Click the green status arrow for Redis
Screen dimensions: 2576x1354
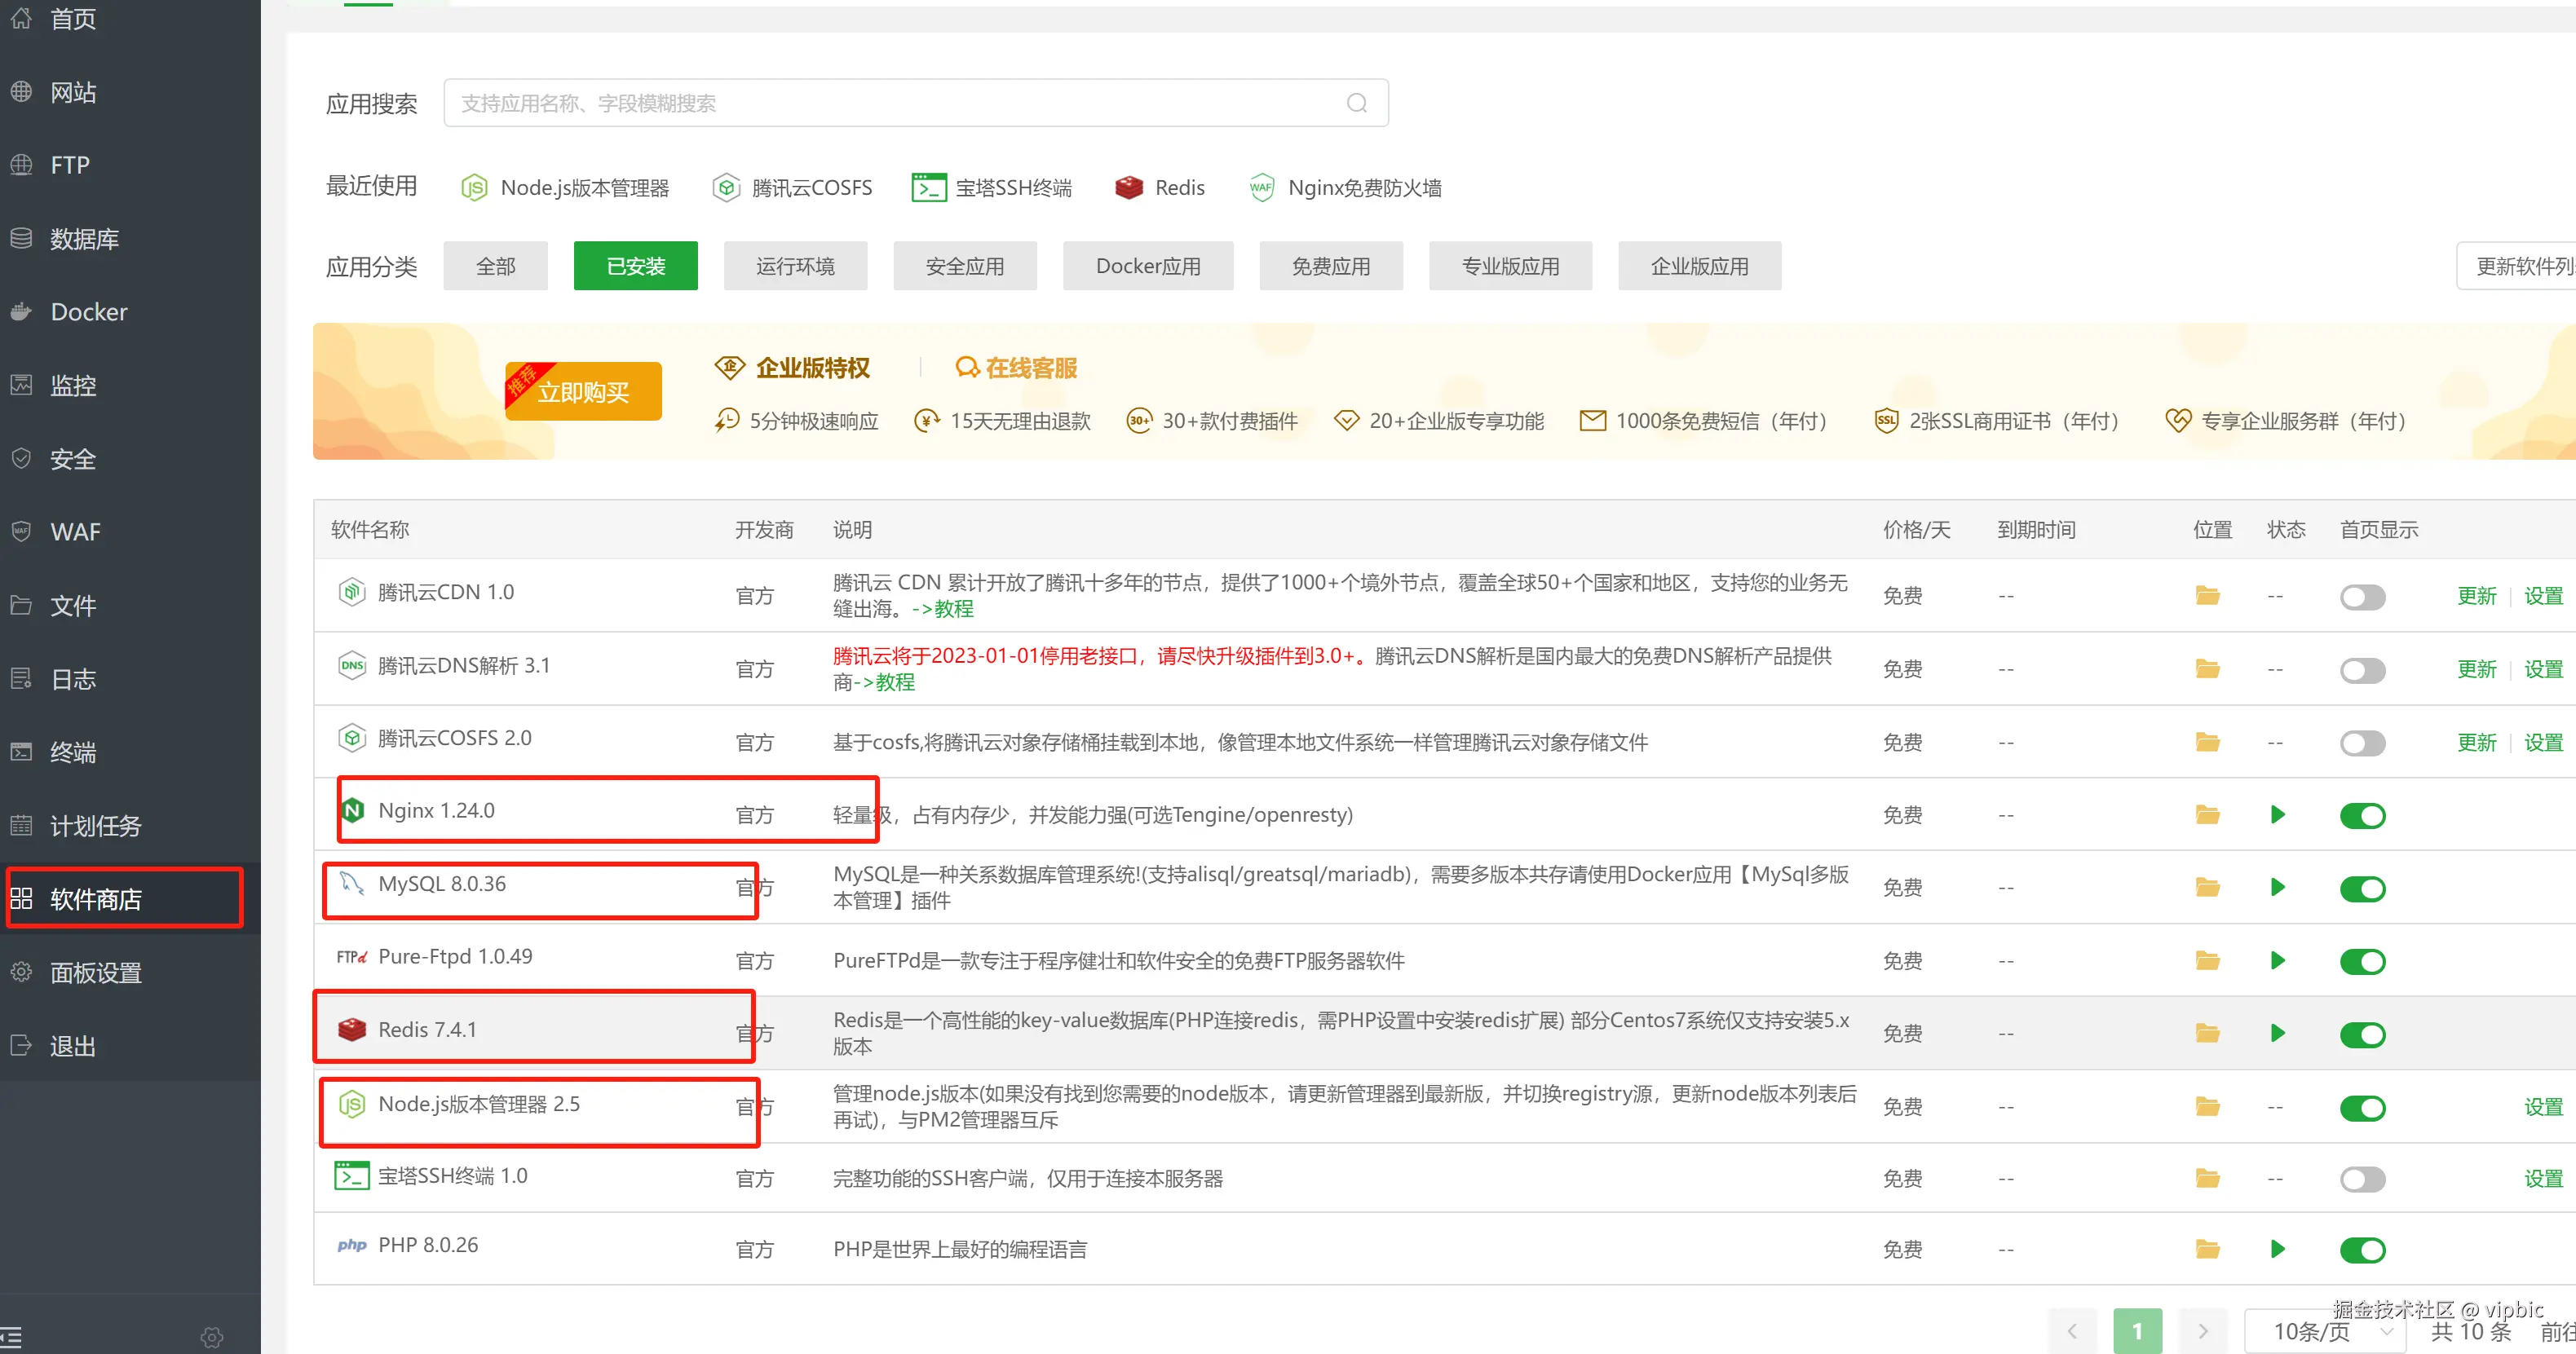(2278, 1033)
